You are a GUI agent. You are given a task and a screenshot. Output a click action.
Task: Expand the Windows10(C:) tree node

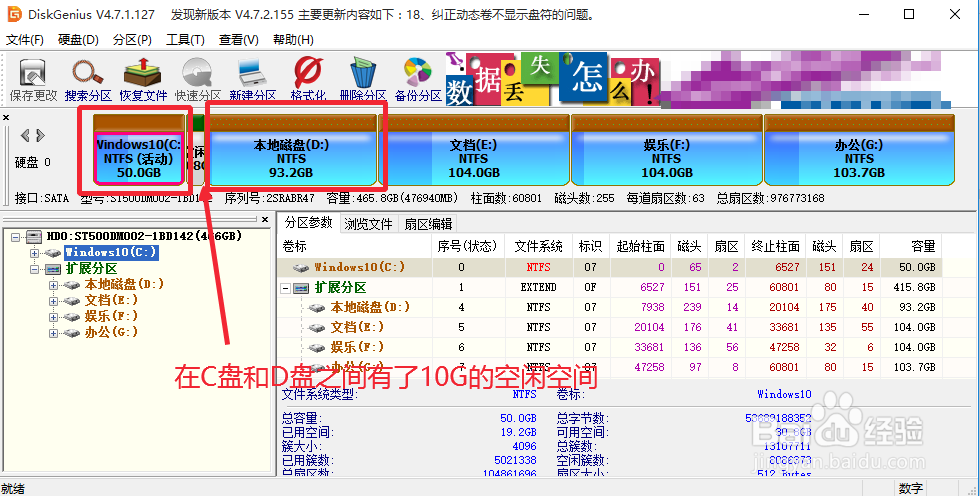pyautogui.click(x=34, y=253)
